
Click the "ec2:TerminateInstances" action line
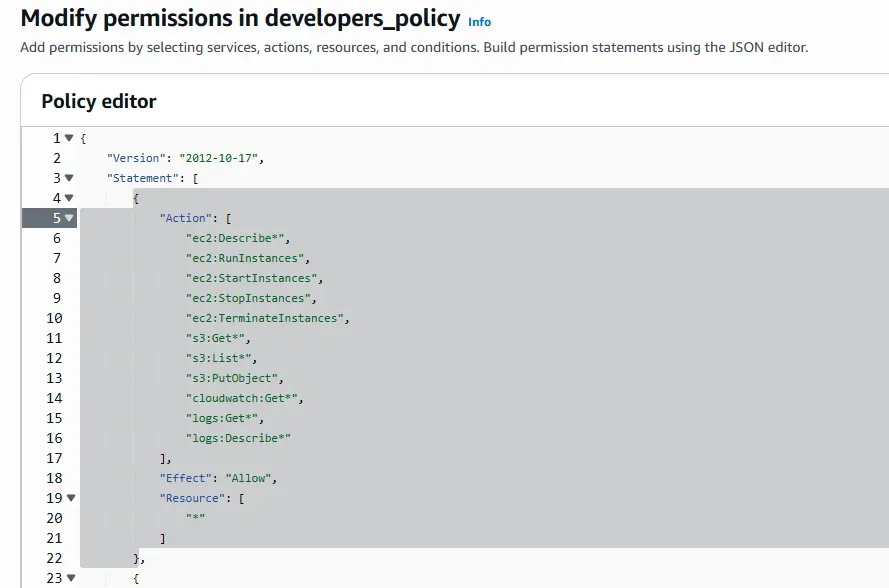(x=266, y=318)
